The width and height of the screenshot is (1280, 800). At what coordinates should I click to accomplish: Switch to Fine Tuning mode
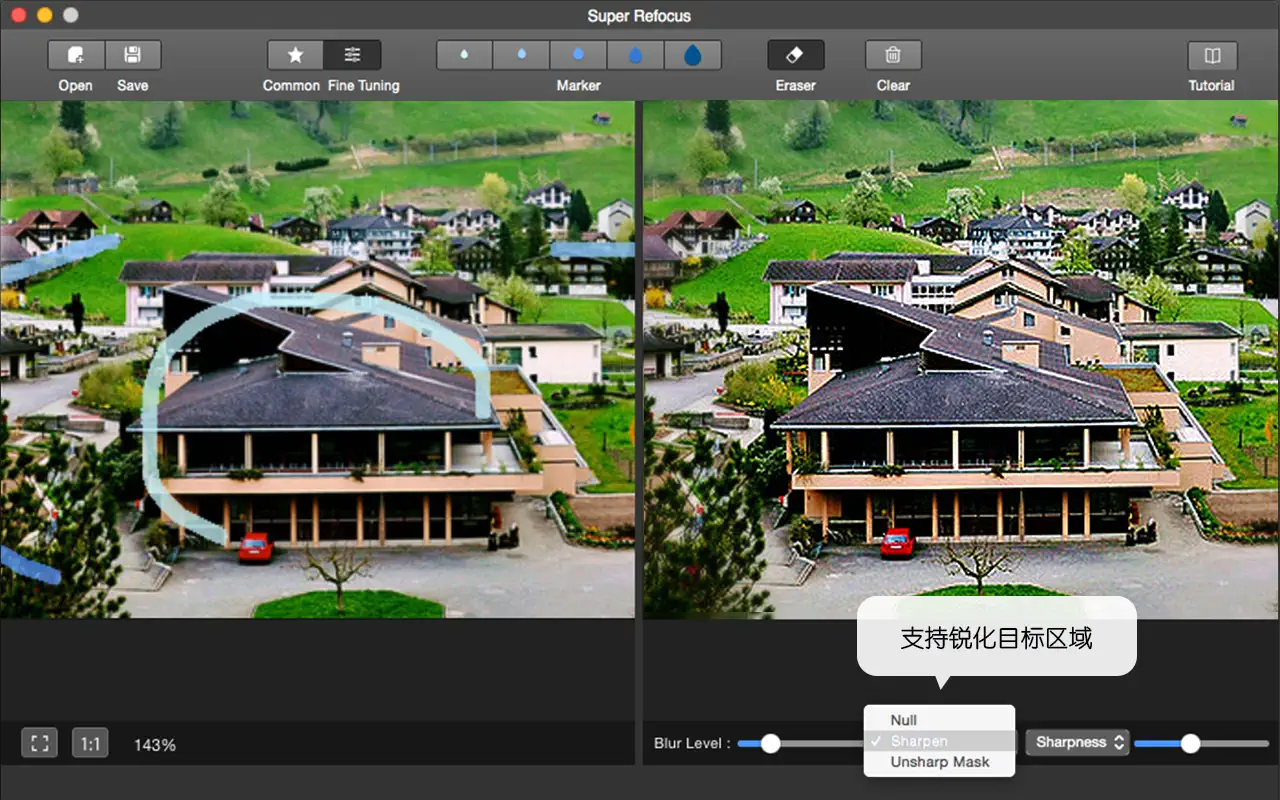tap(352, 55)
